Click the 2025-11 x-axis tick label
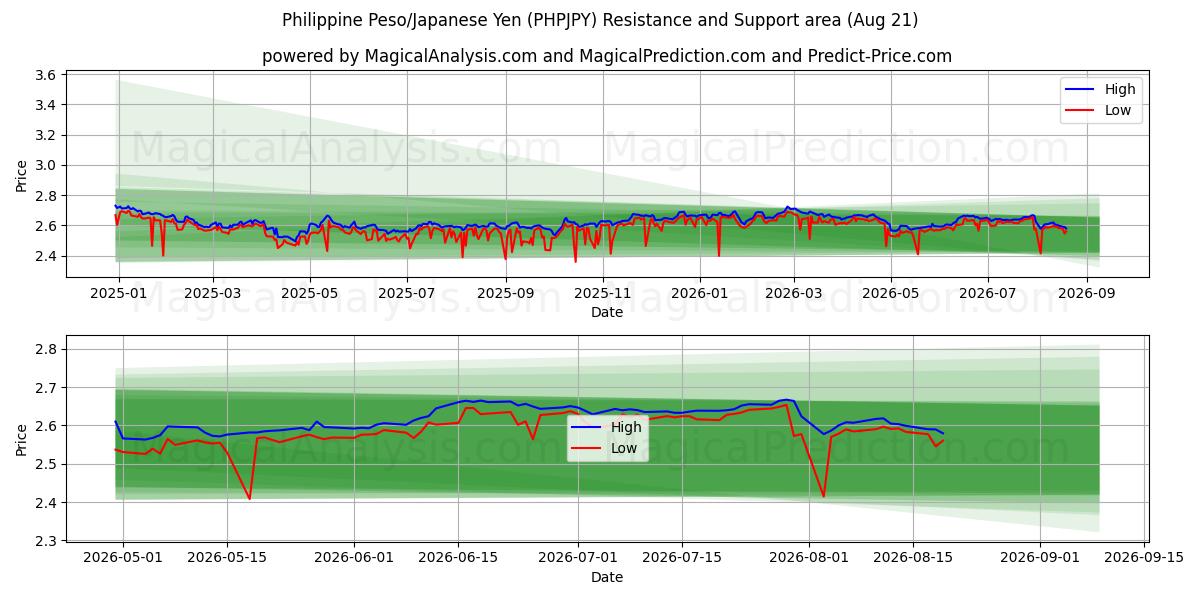 [x=603, y=293]
